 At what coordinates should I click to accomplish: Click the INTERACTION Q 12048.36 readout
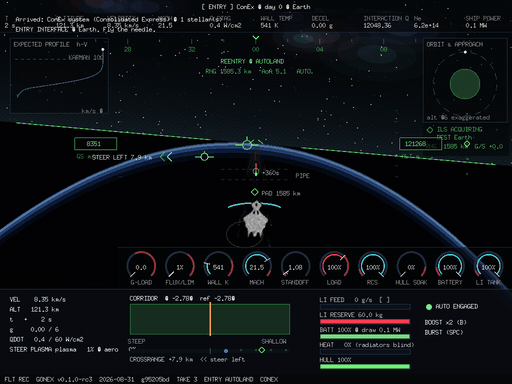coord(386,22)
